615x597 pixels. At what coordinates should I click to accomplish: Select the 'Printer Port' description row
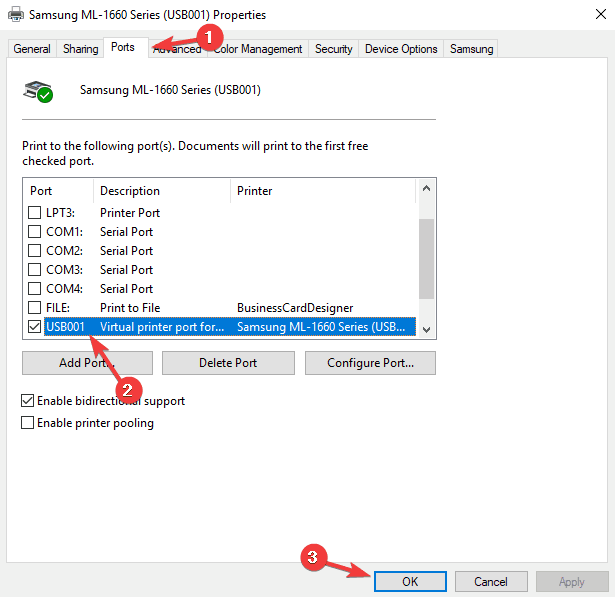130,213
